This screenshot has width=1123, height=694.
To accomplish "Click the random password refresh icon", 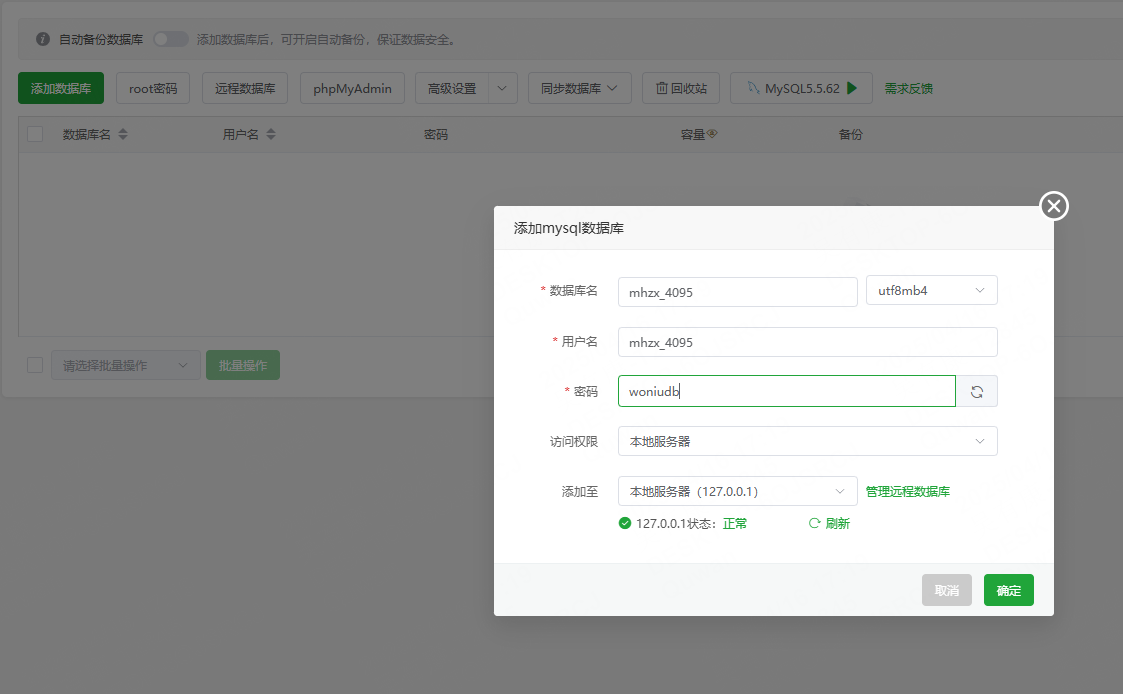I will click(977, 391).
